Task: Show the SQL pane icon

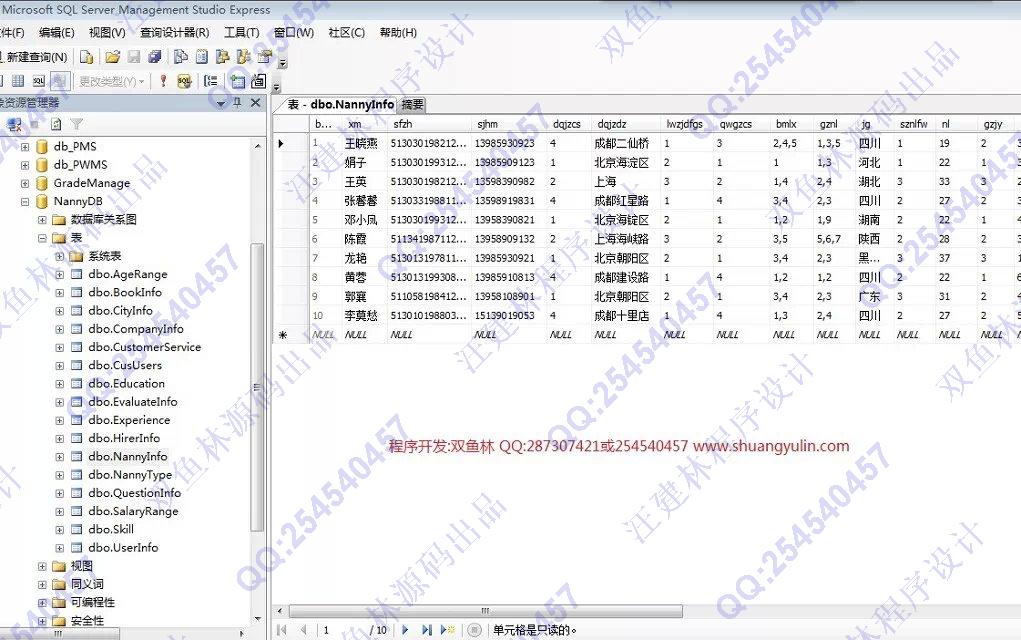Action: click(39, 81)
